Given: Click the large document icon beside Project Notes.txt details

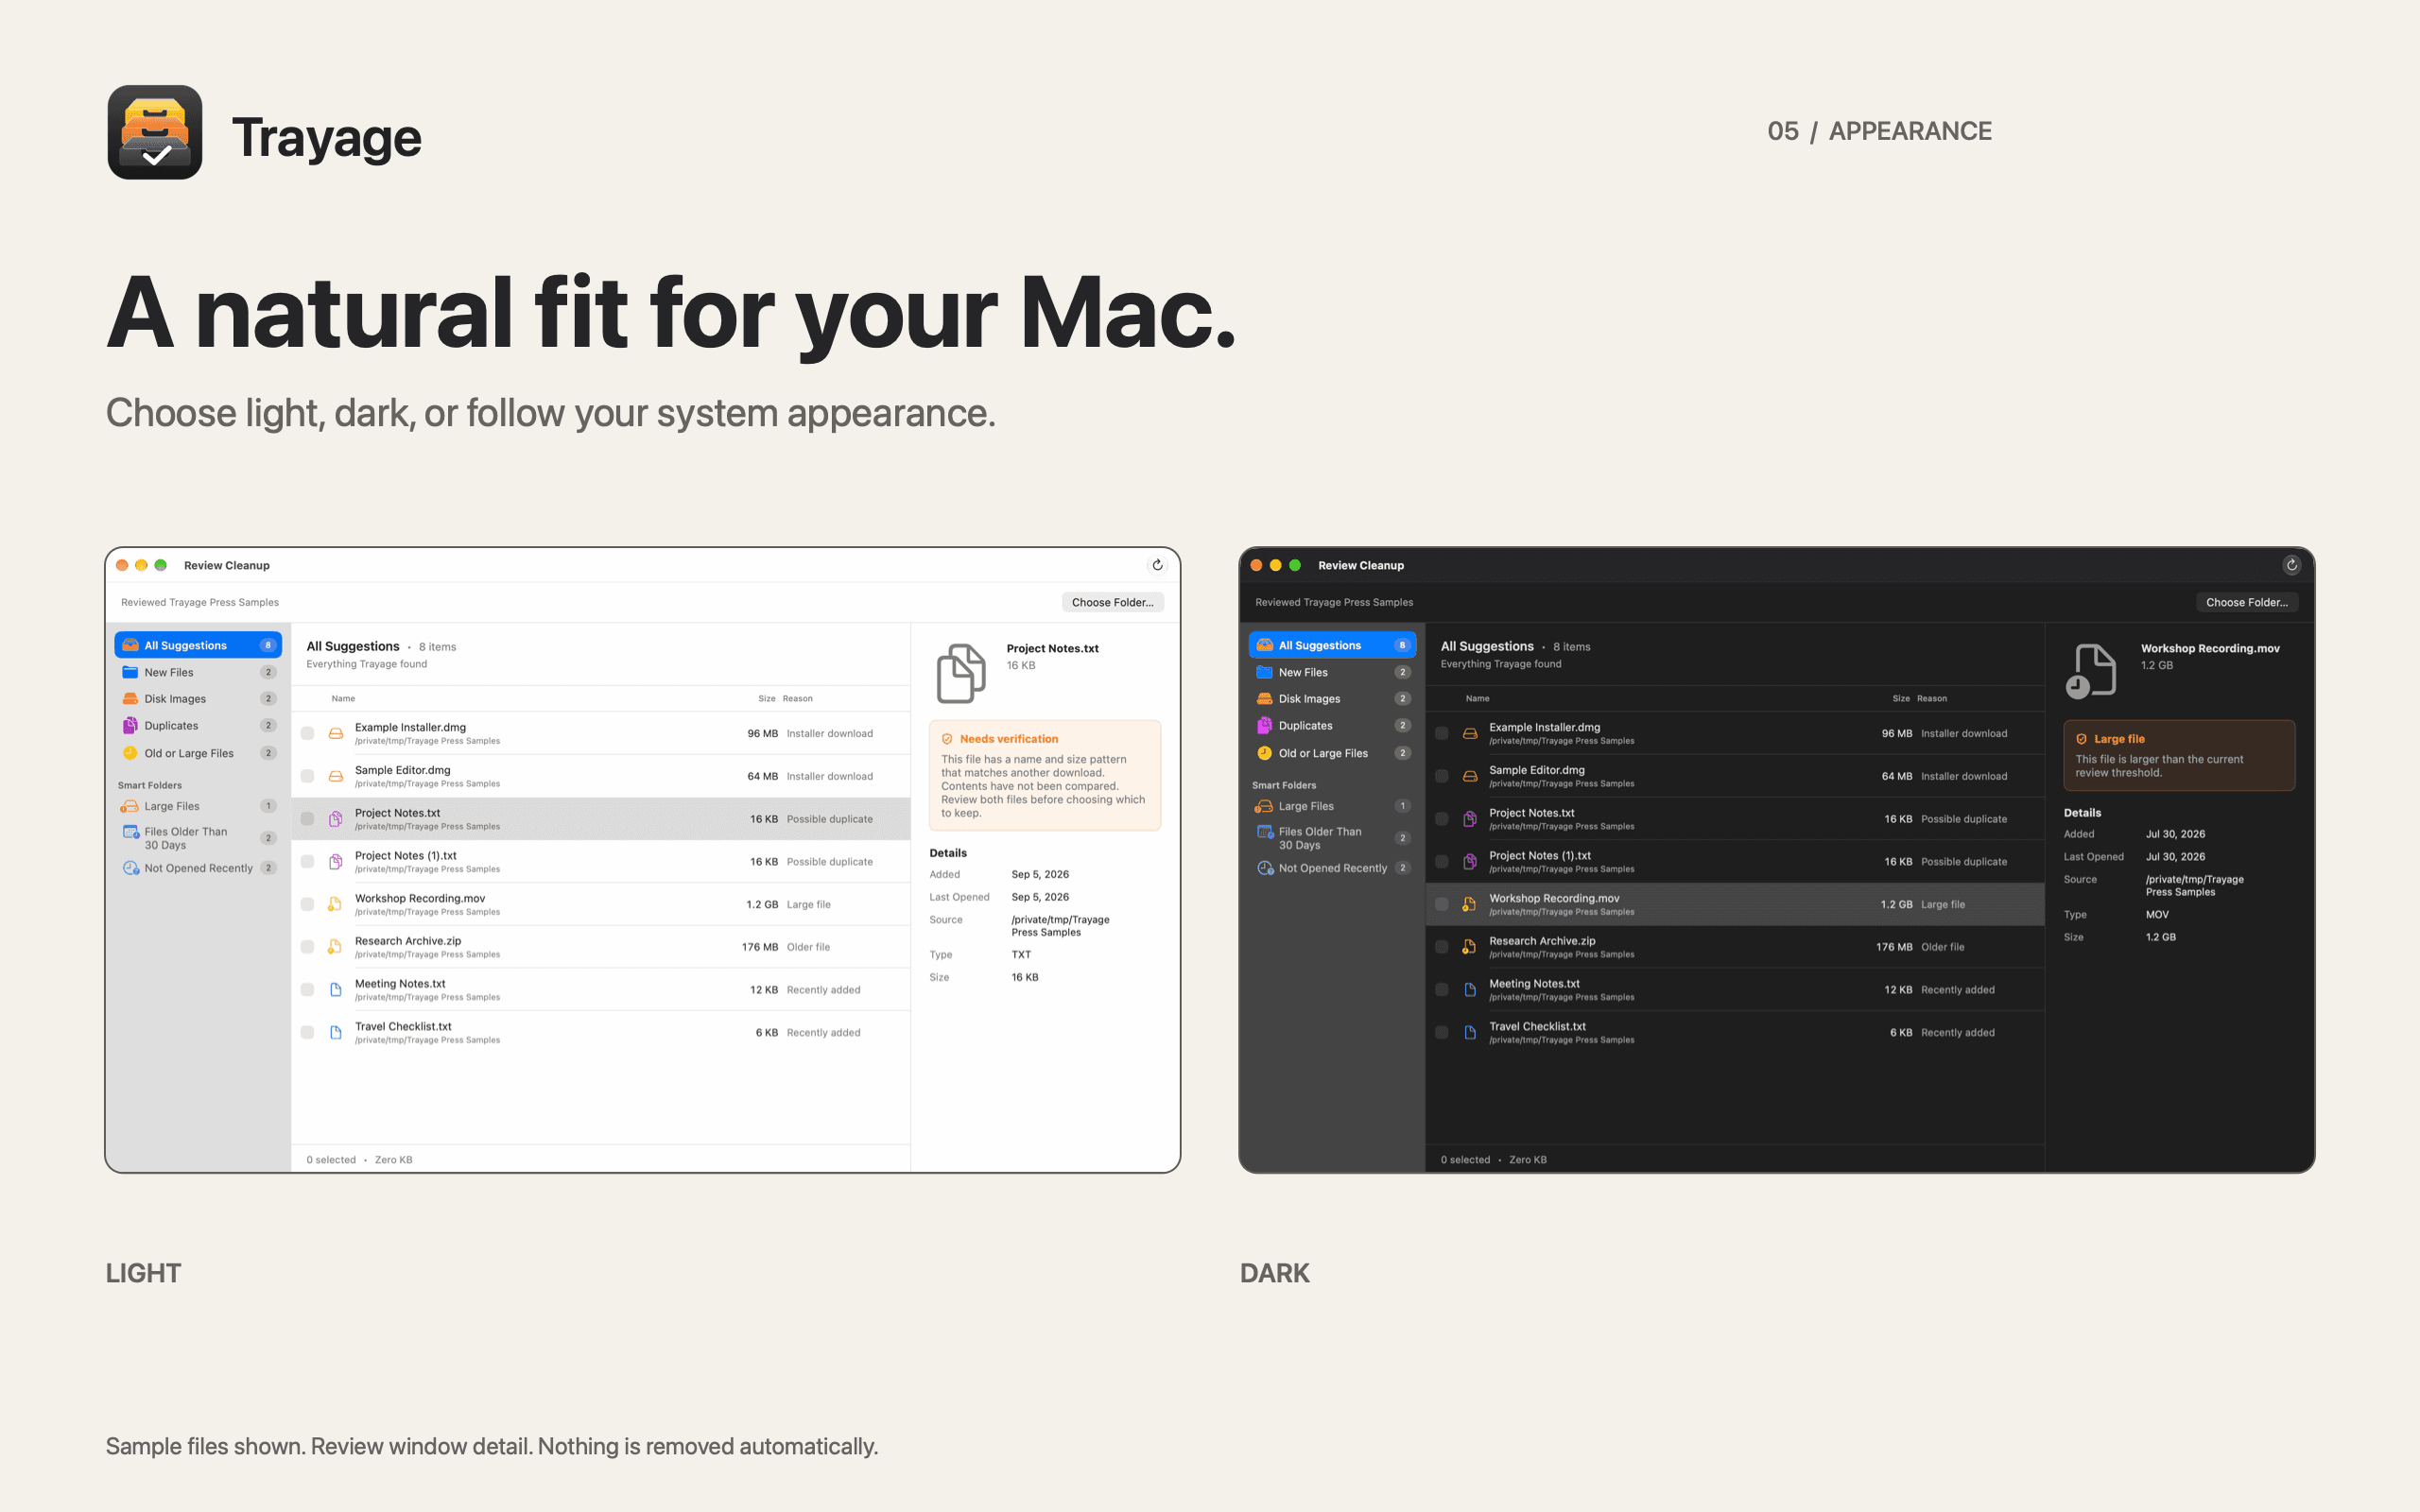Looking at the screenshot, I should (961, 673).
